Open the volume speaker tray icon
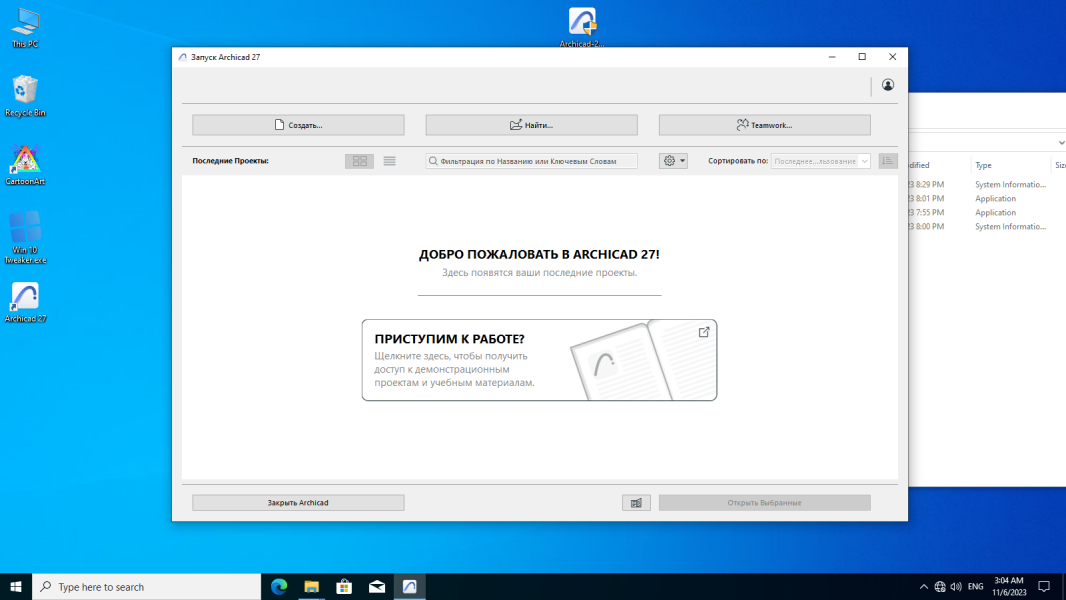The image size is (1066, 600). click(x=956, y=586)
